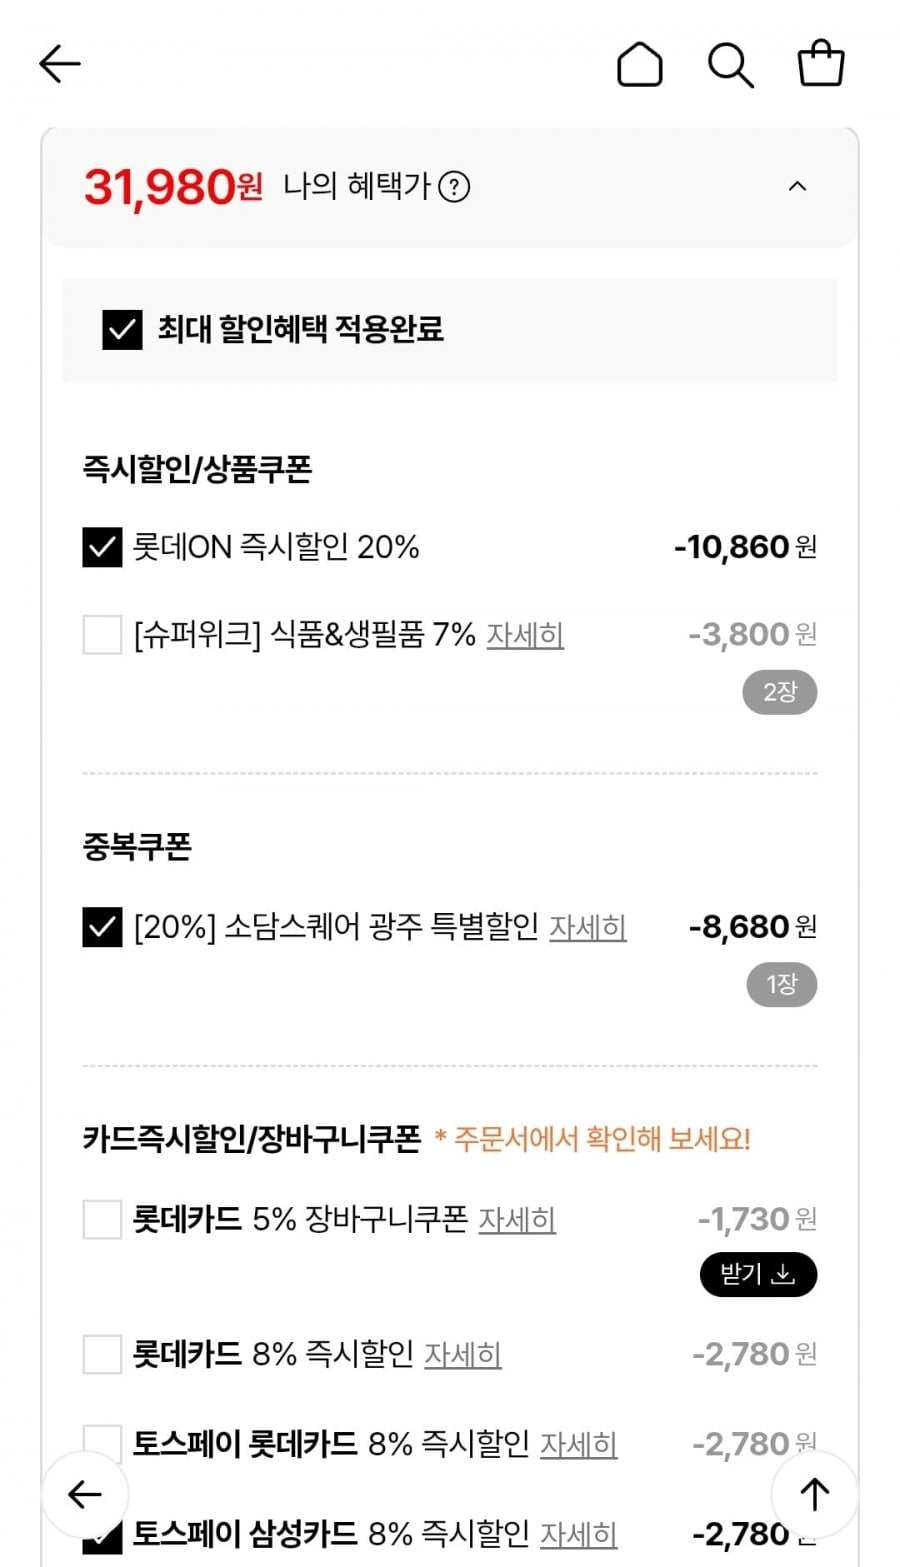This screenshot has width=900, height=1567.
Task: Tap the back arrow at top
Action: pyautogui.click(x=59, y=65)
